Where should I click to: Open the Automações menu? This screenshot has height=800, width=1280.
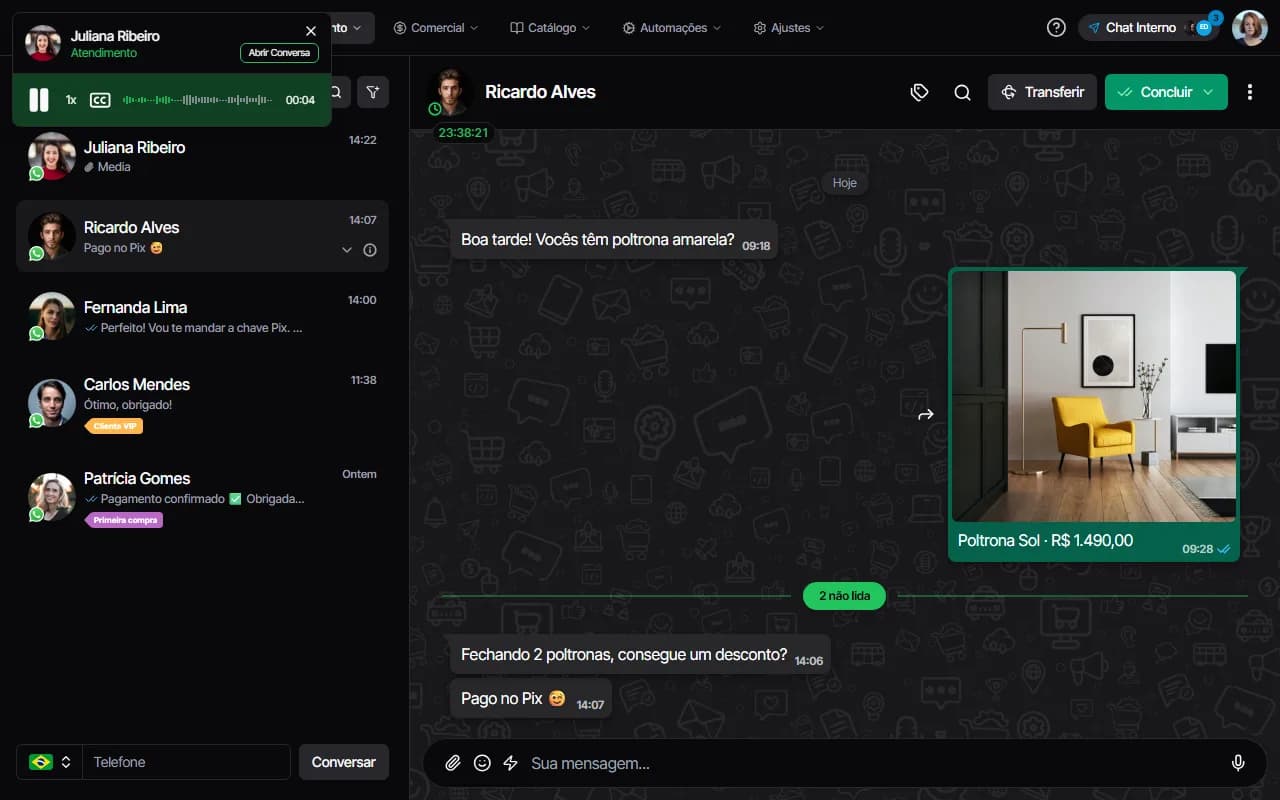point(672,28)
